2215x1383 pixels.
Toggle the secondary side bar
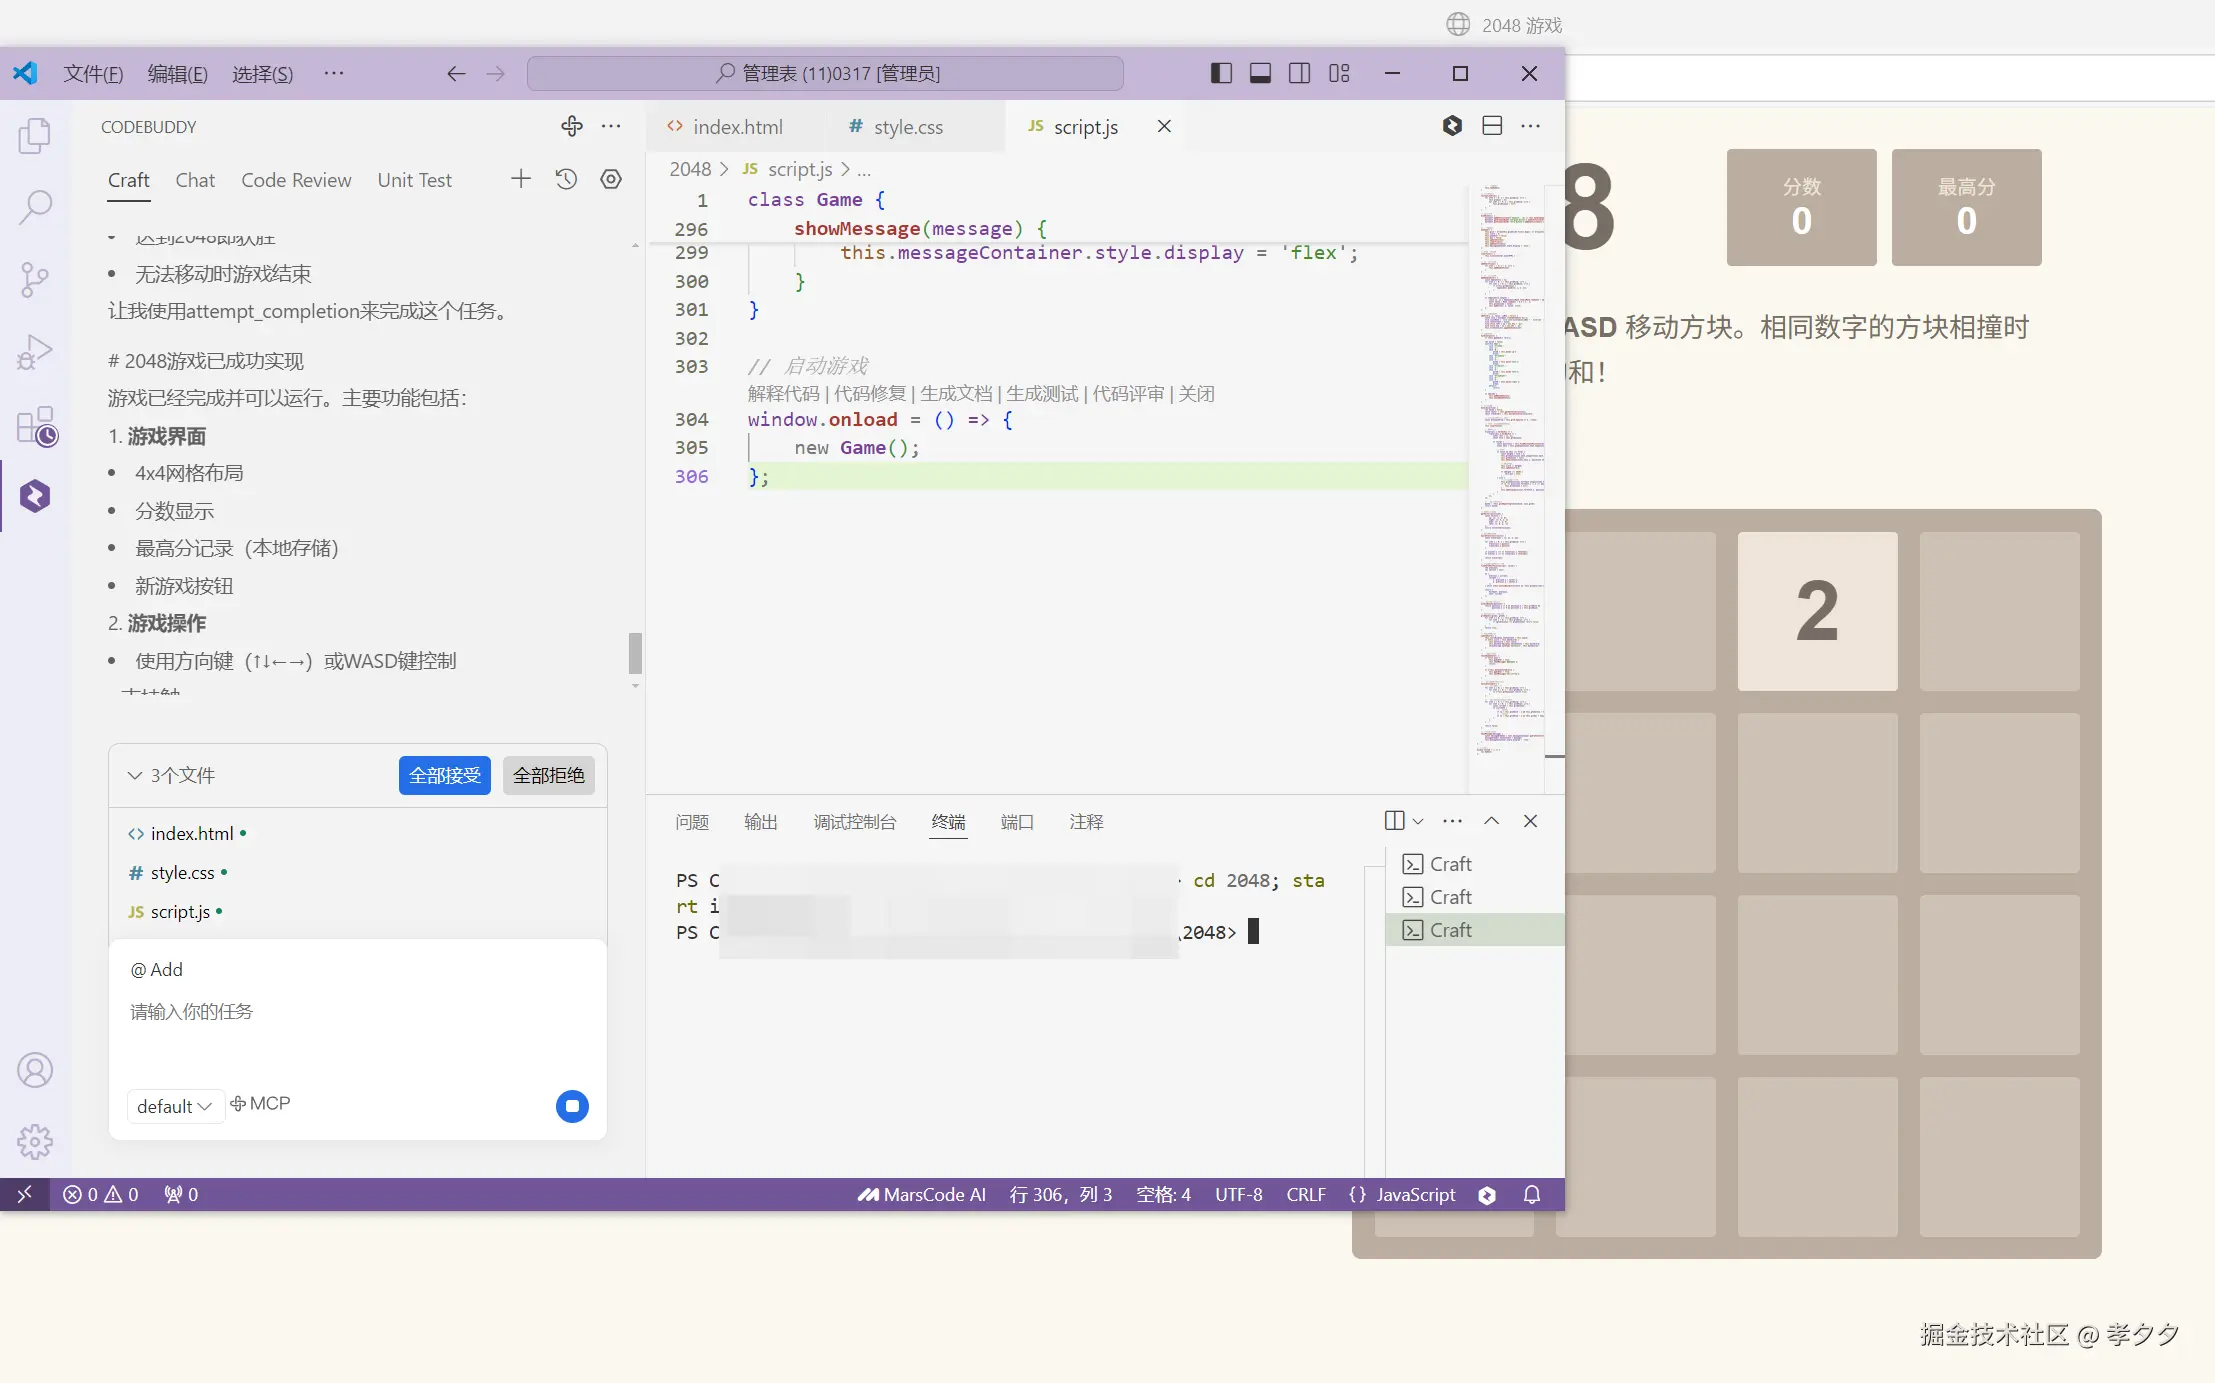[x=1299, y=73]
